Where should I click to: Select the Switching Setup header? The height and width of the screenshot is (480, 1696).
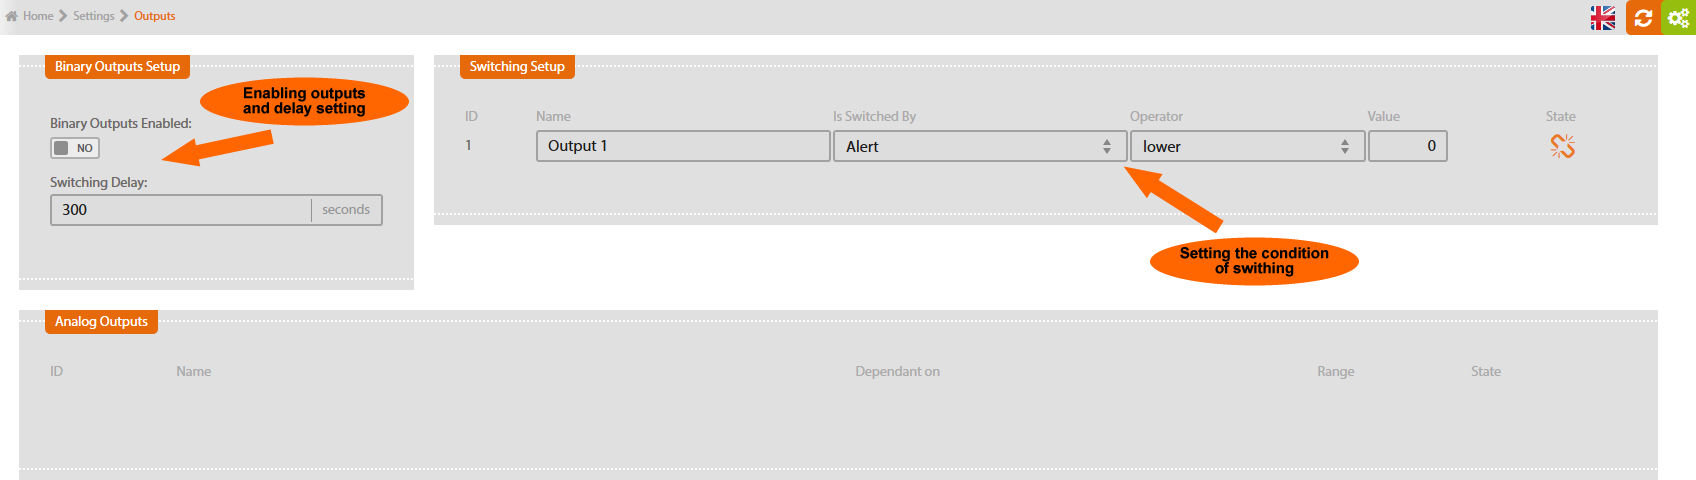[517, 67]
